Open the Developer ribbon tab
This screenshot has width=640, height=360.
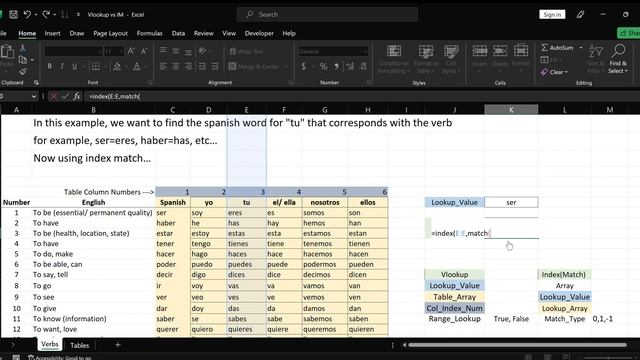tap(259, 33)
